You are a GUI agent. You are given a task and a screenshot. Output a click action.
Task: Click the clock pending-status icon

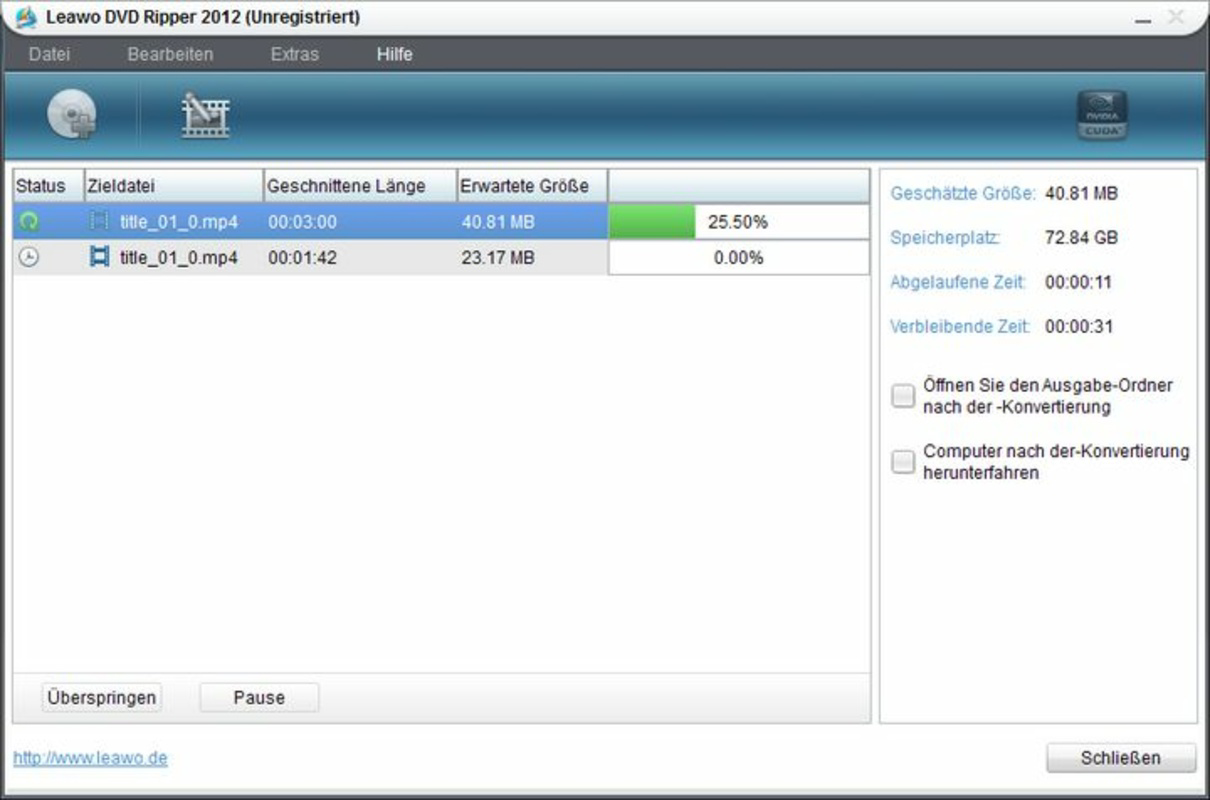point(31,258)
